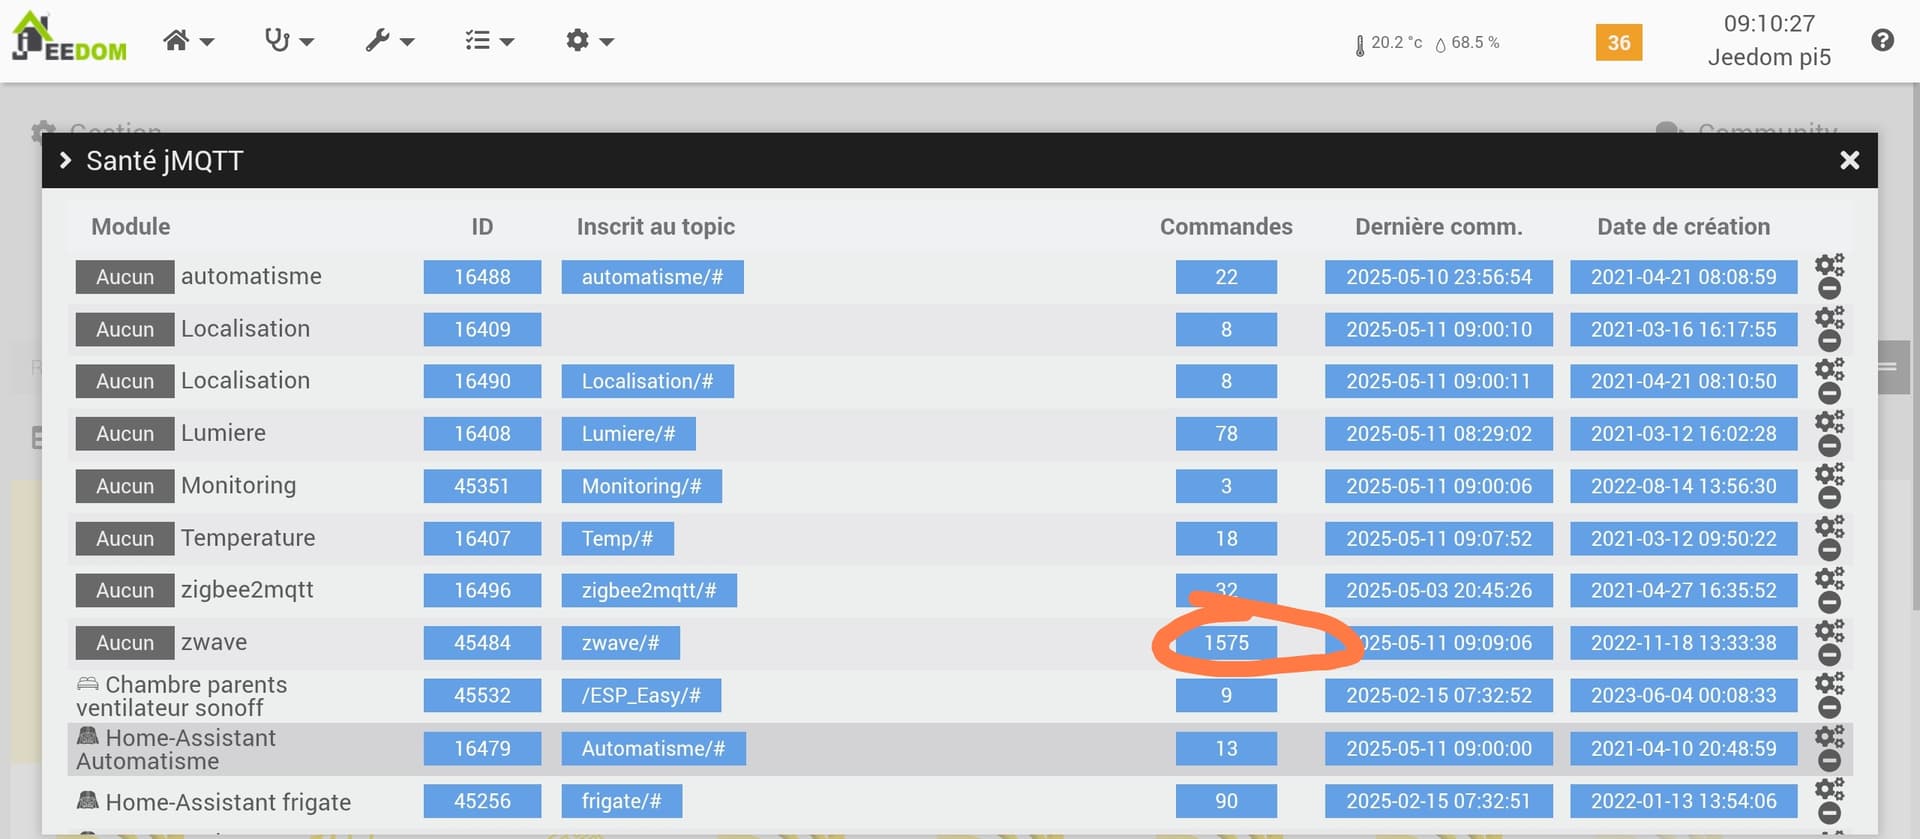This screenshot has height=839, width=1920.
Task: Select last communication 2025-05-03 20:45:26
Action: click(x=1439, y=590)
